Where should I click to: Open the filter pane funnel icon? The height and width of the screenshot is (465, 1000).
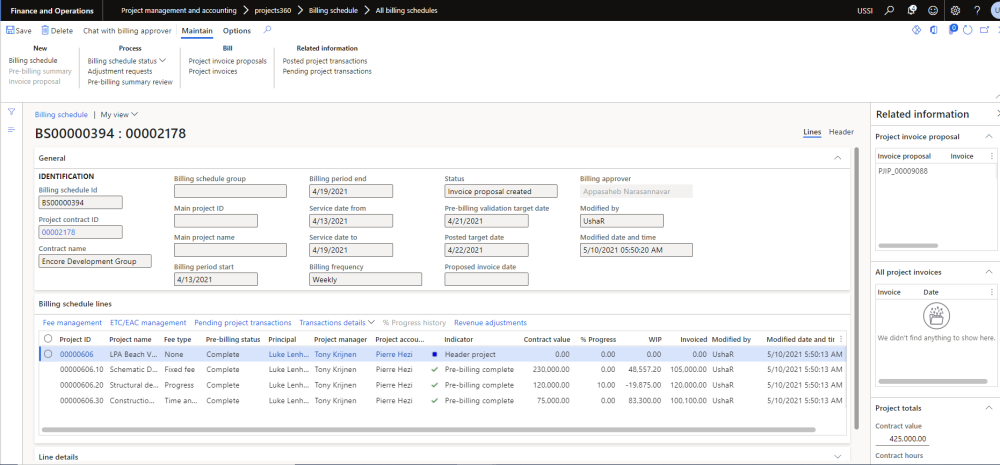pos(12,112)
